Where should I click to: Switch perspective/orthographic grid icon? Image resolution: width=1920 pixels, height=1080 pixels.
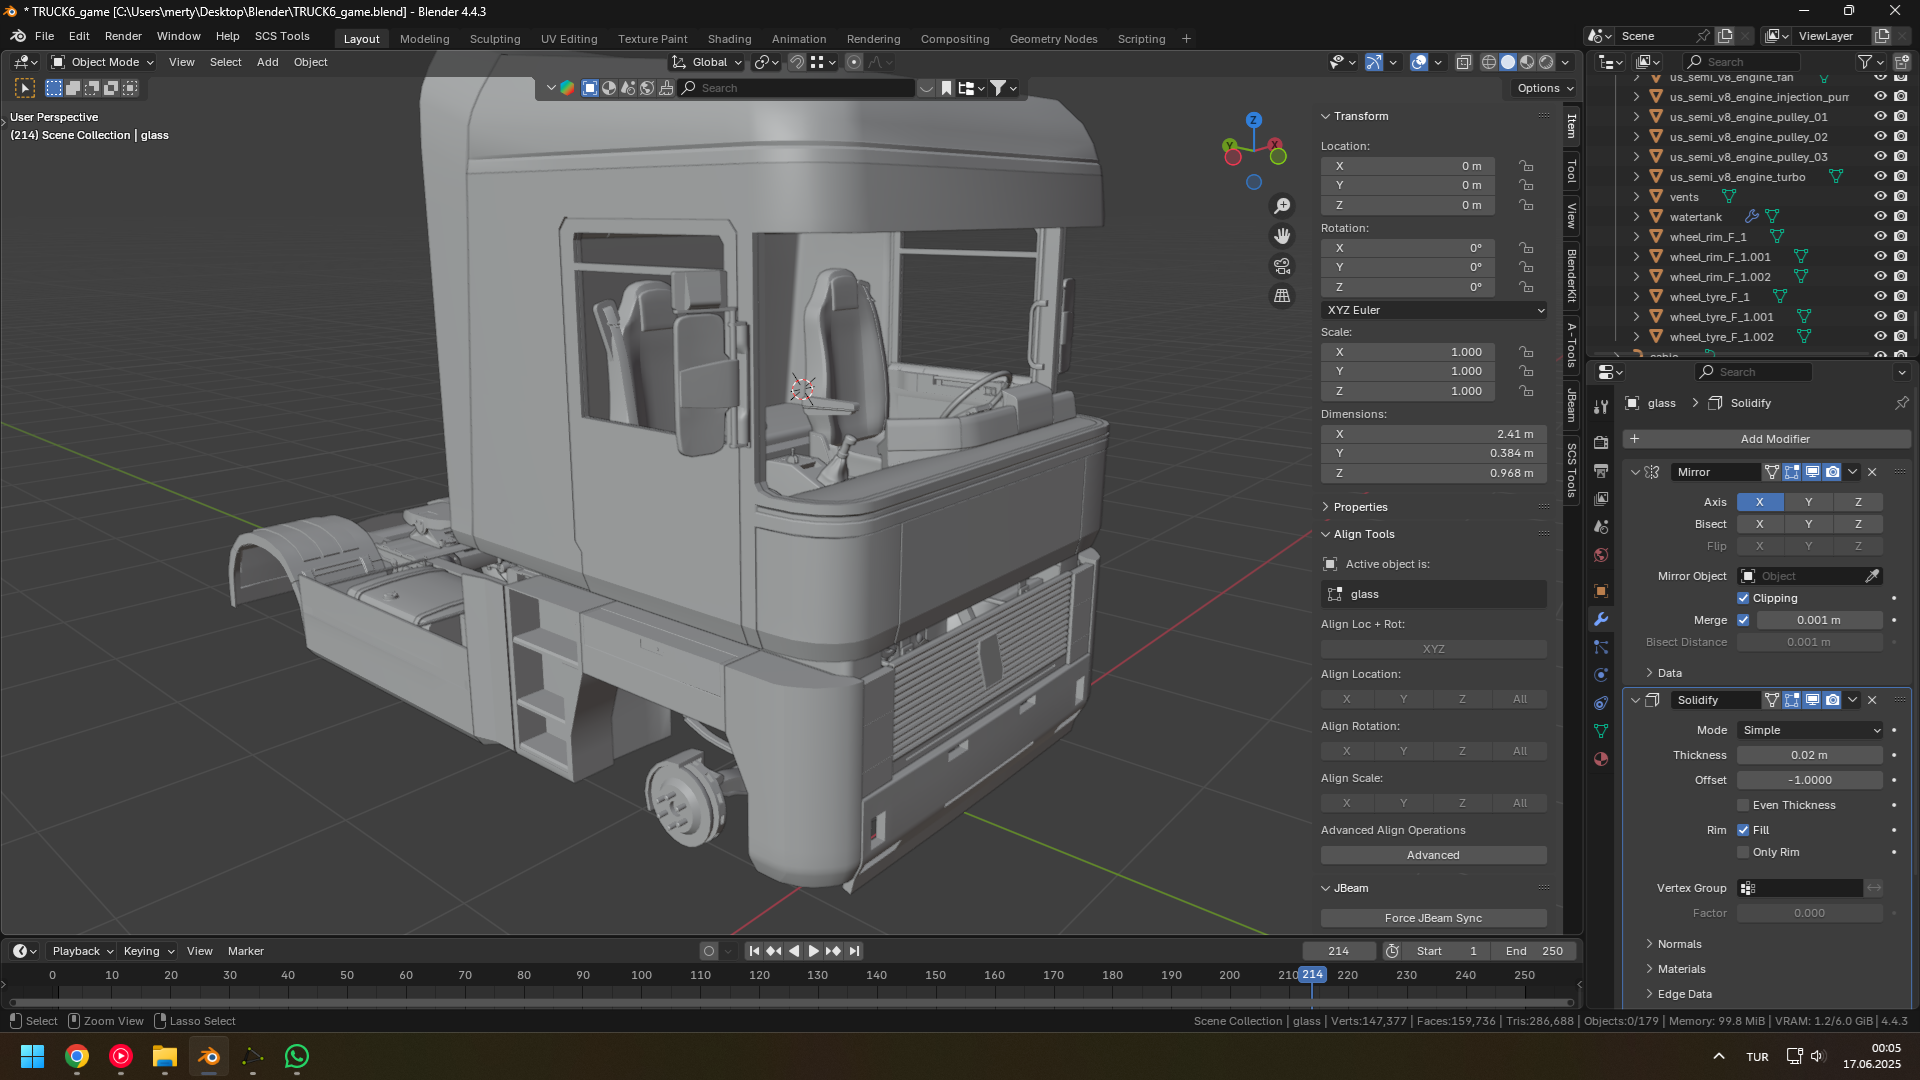point(1282,296)
